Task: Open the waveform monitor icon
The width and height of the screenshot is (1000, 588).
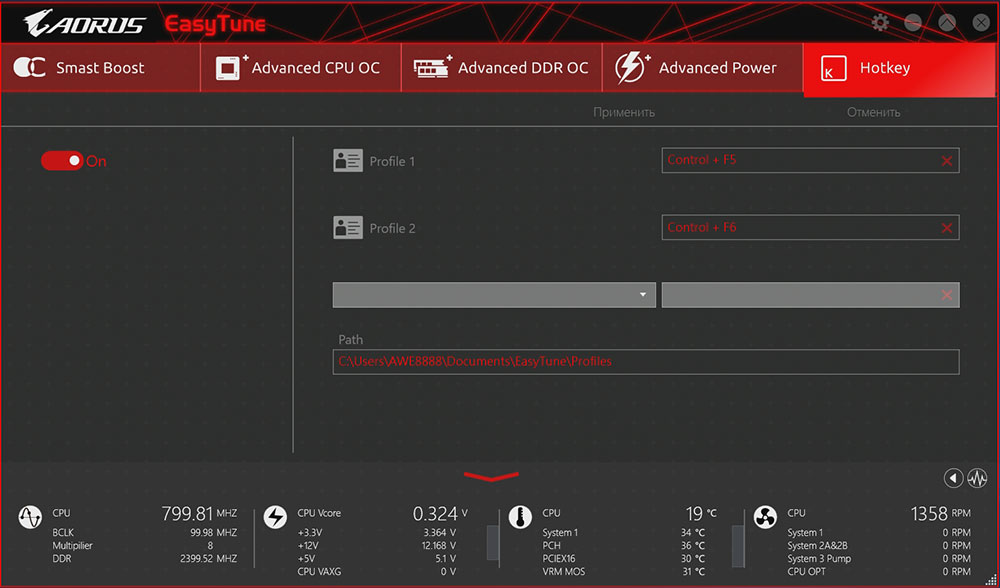Action: 977,478
